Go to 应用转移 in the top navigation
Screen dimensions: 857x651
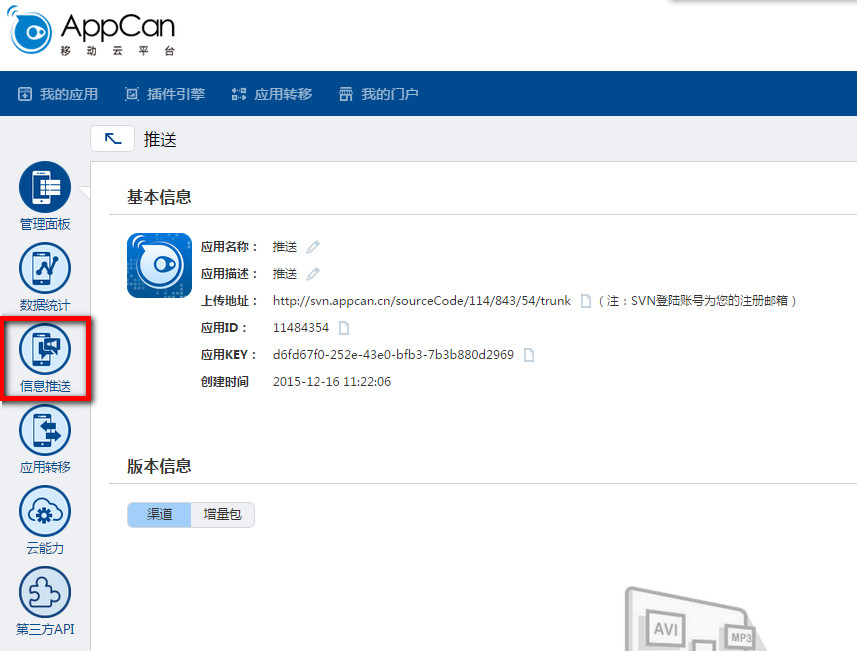tap(272, 94)
